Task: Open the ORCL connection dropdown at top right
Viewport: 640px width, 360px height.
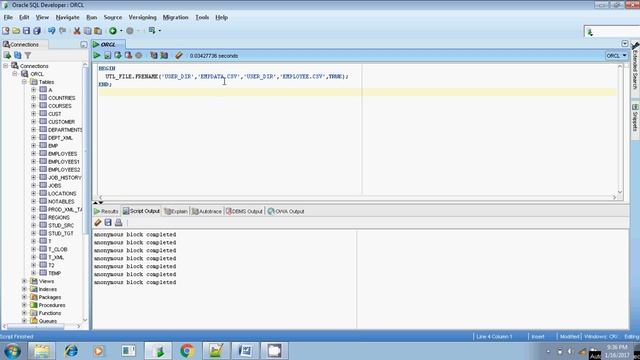Action: 616,56
